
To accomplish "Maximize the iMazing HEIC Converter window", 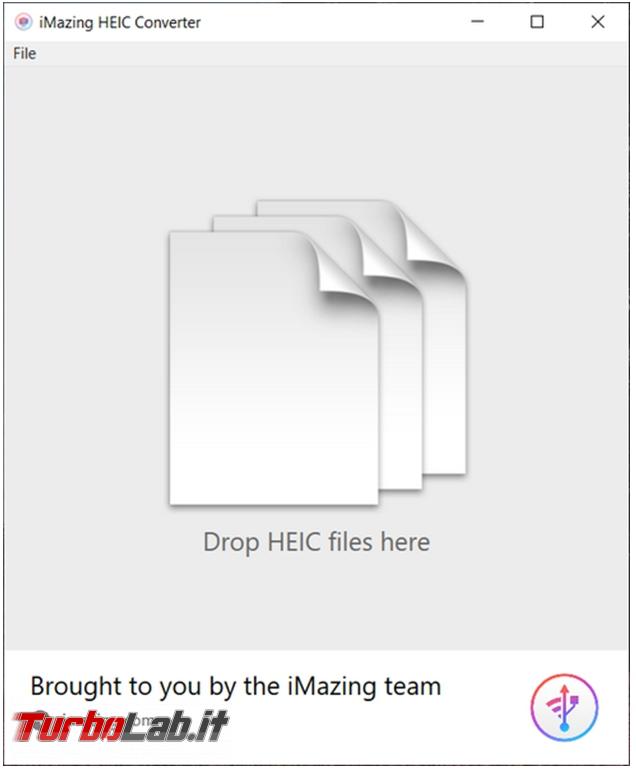I will click(x=537, y=22).
